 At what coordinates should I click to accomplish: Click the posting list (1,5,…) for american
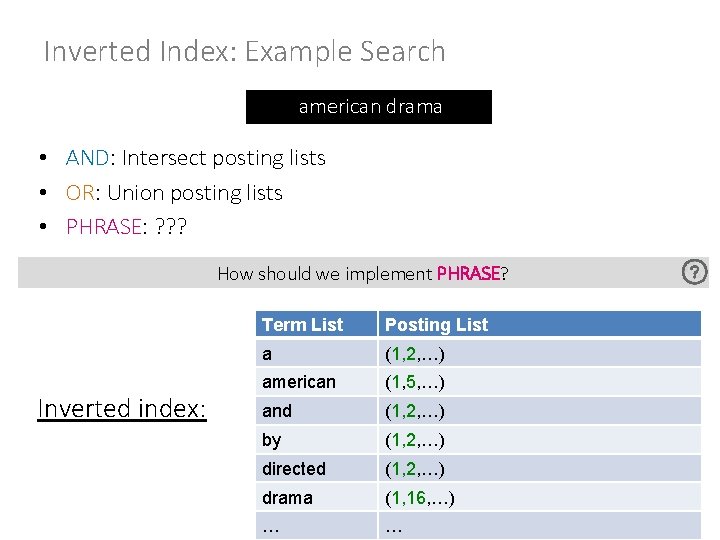click(415, 382)
